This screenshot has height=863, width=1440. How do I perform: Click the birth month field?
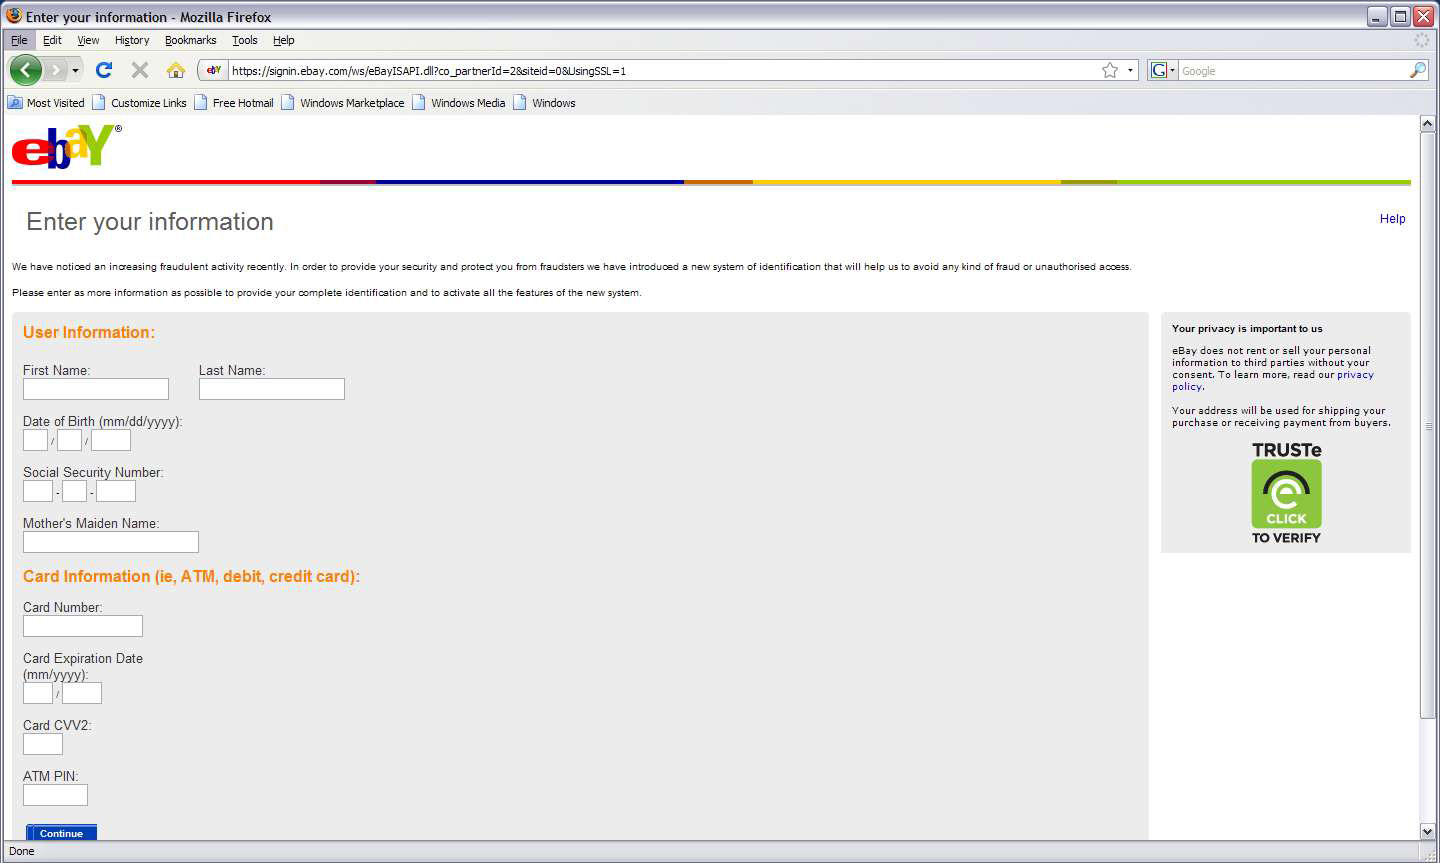(x=35, y=440)
